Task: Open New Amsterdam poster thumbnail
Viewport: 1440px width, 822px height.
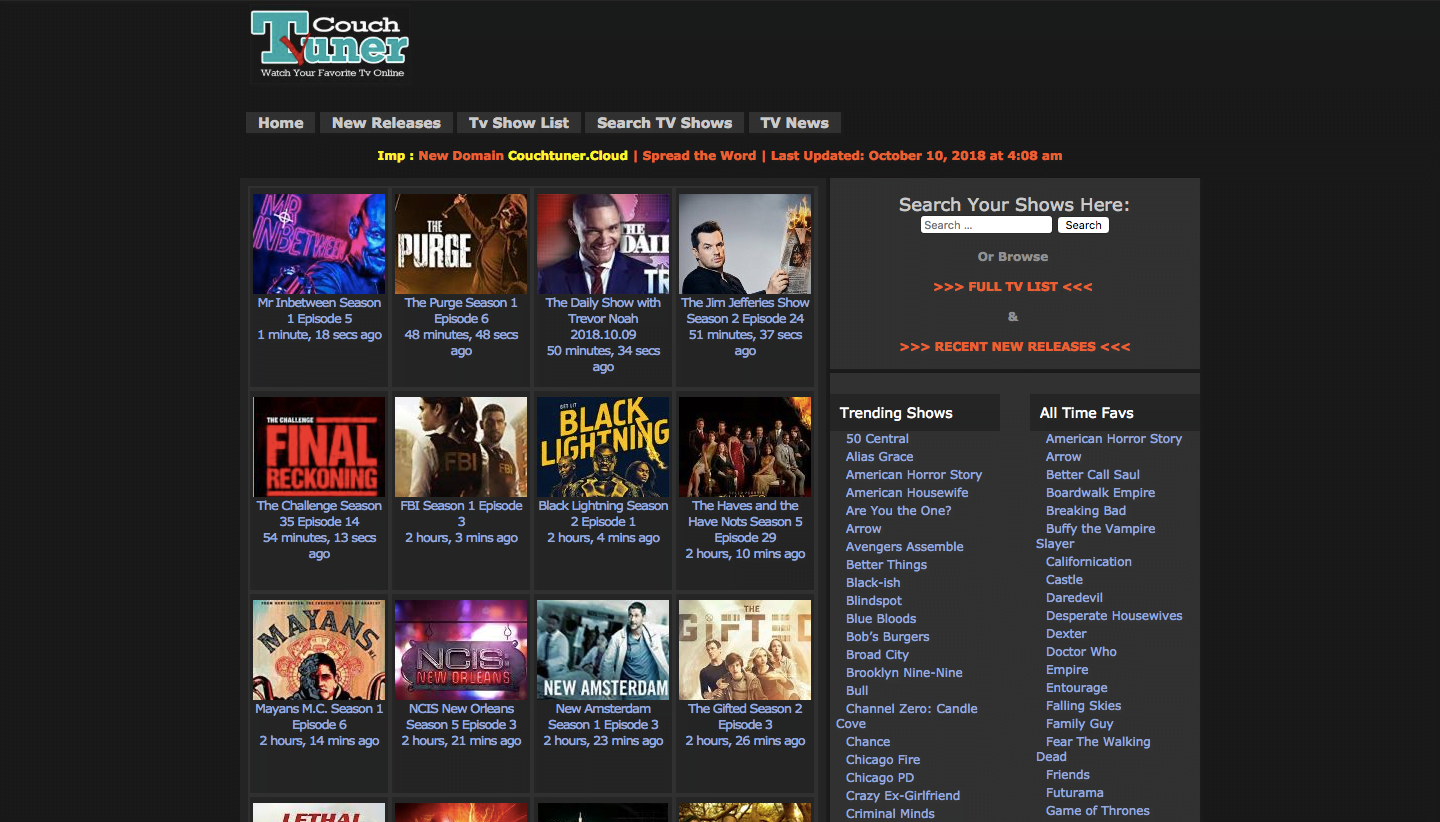Action: (603, 650)
